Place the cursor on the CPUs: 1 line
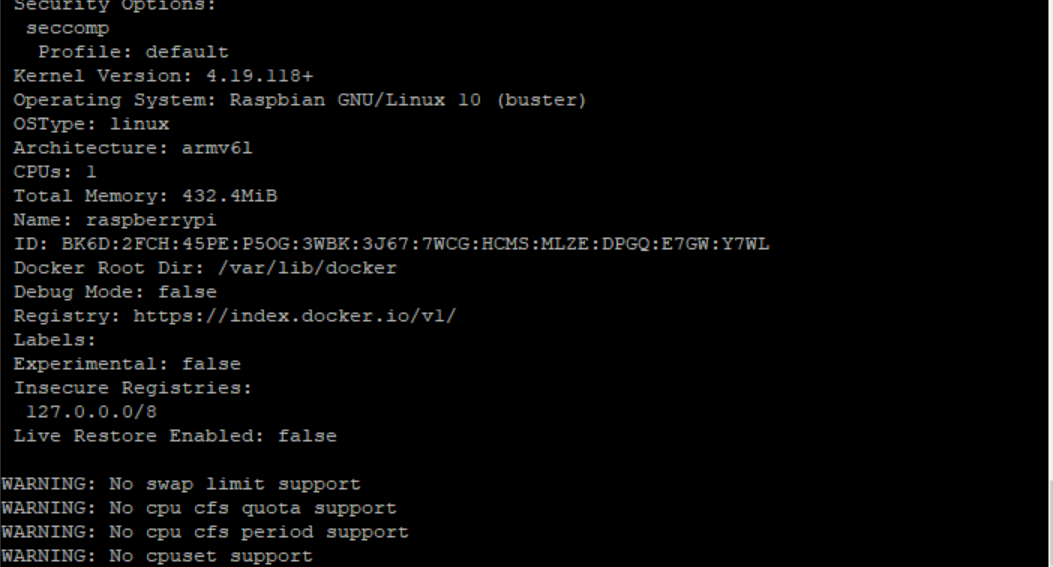The width and height of the screenshot is (1053, 567). (55, 172)
